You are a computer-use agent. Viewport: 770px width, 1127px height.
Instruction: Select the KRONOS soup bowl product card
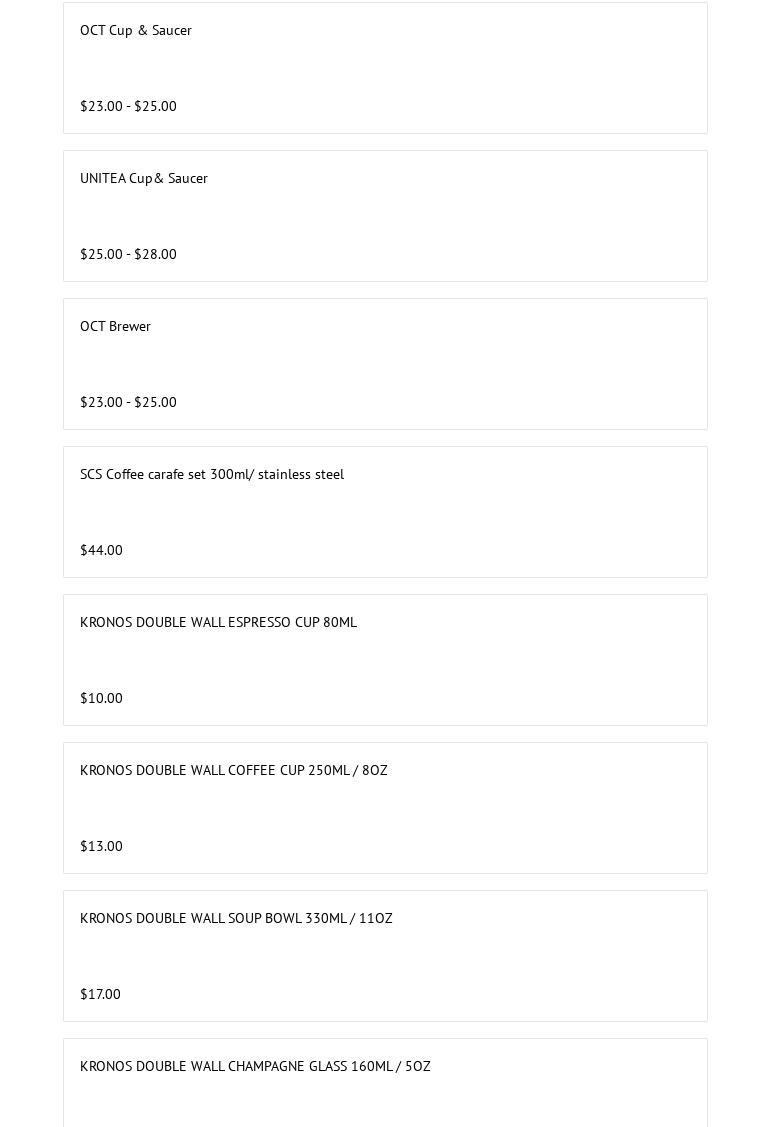pos(385,956)
